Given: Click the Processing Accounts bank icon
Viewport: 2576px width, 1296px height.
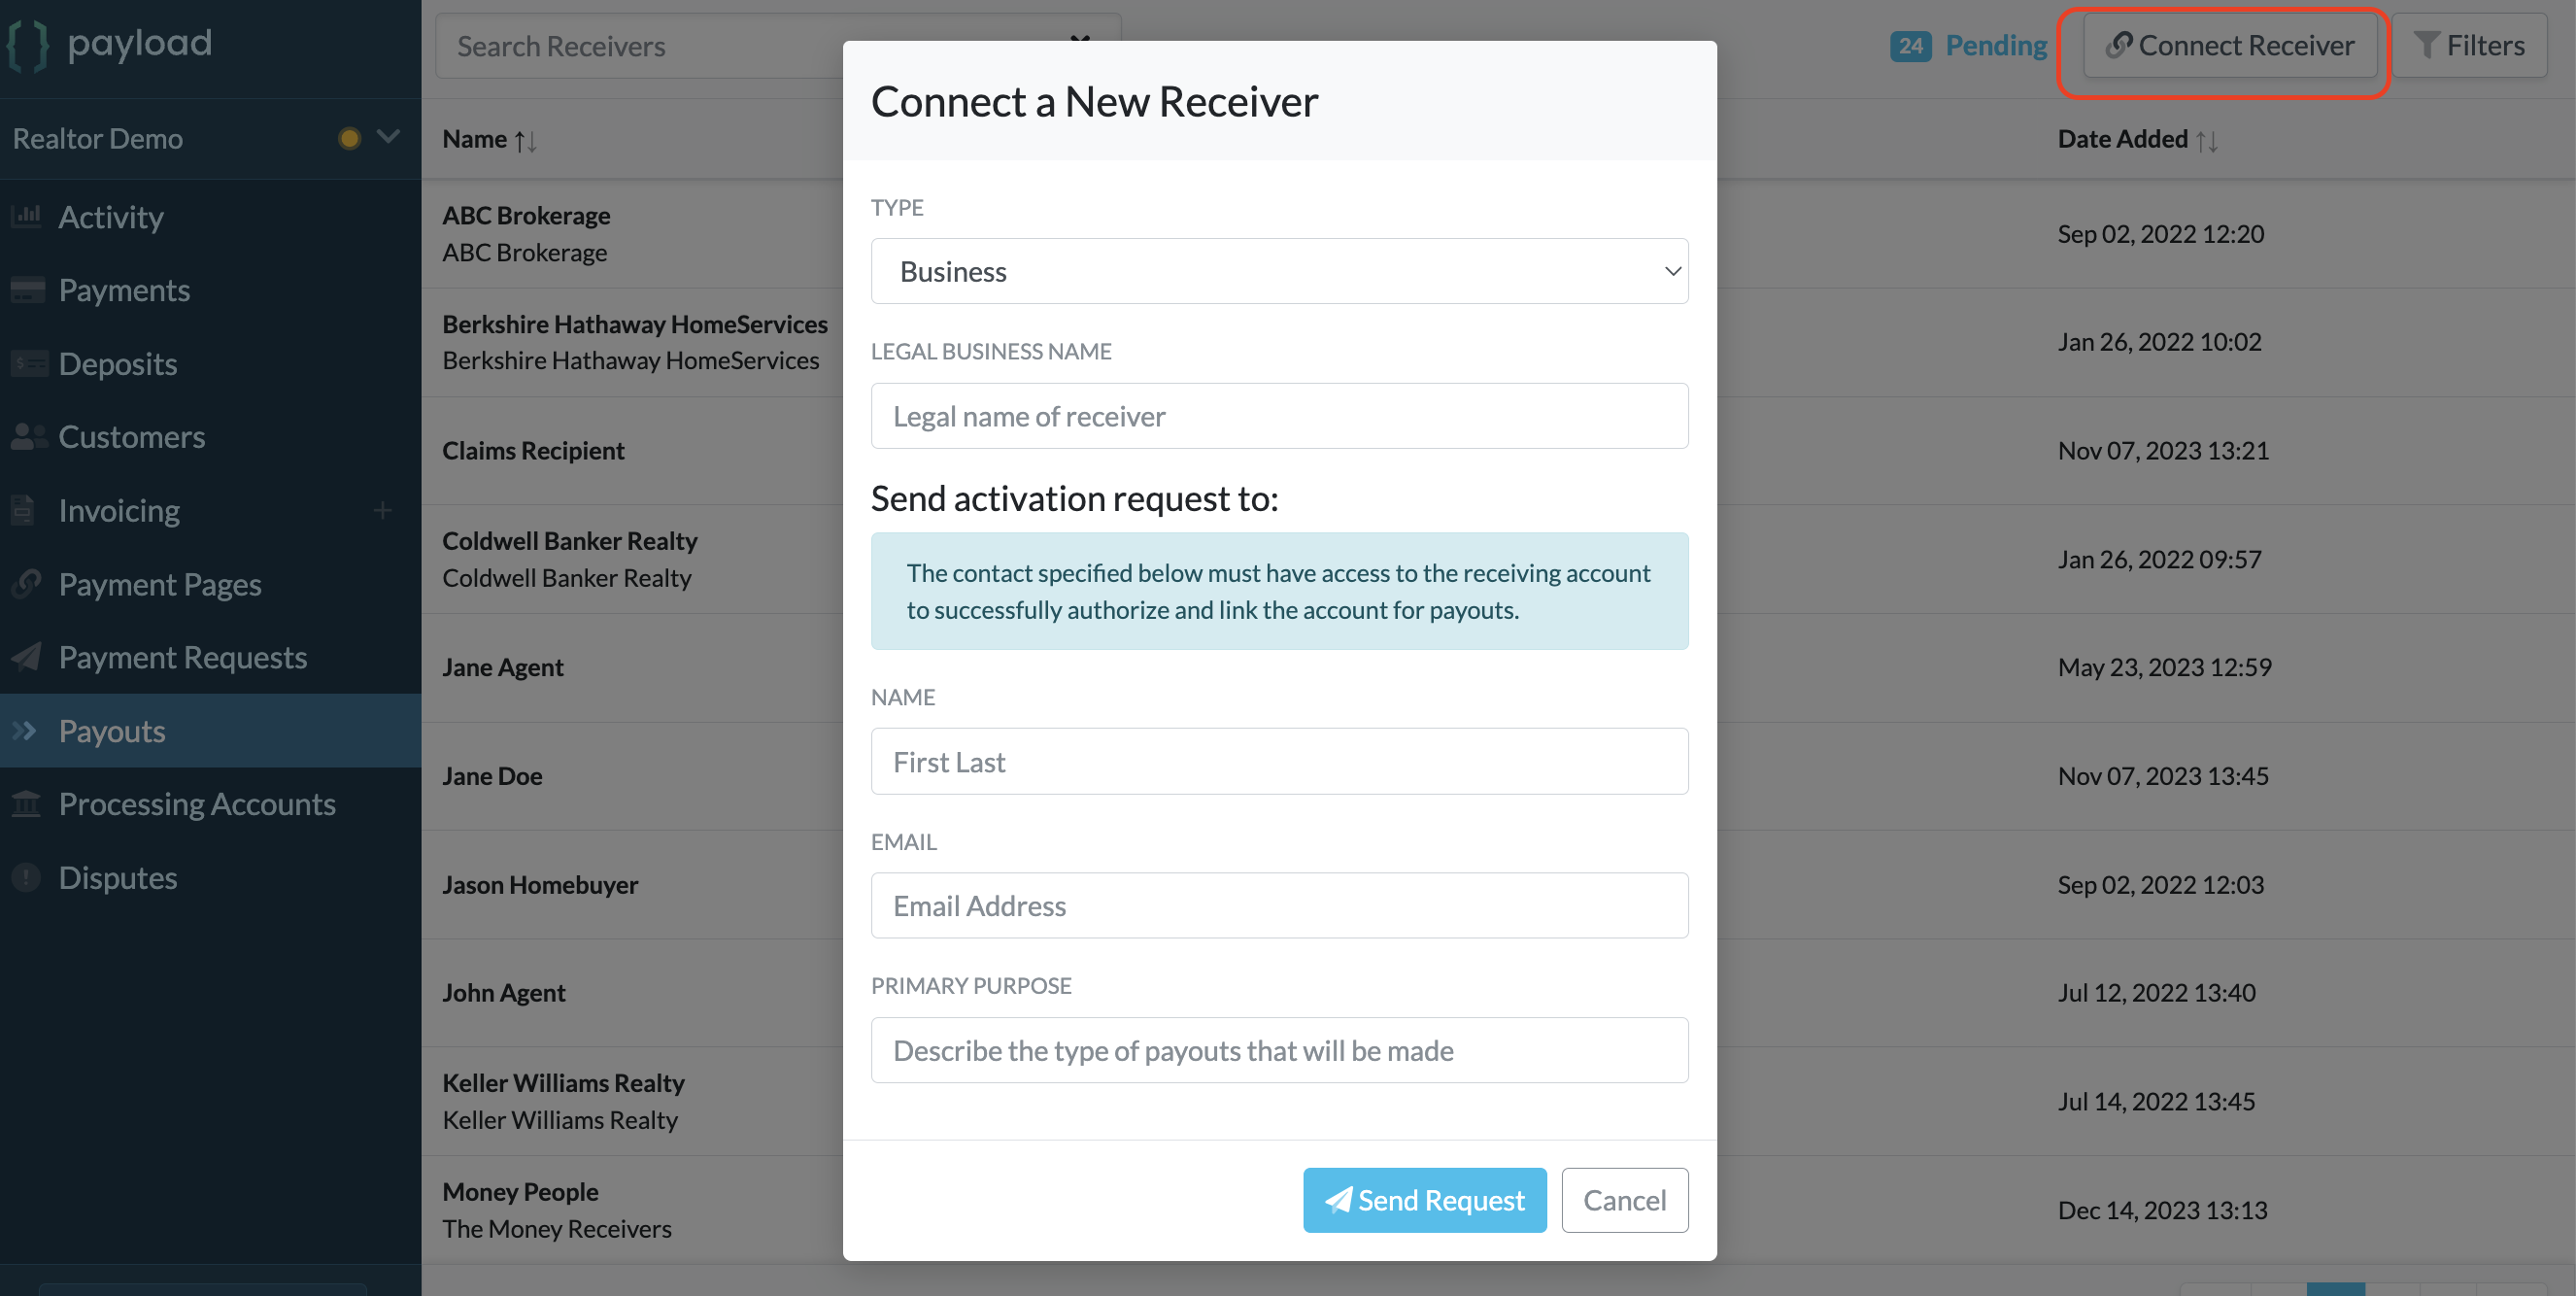Looking at the screenshot, I should pyautogui.click(x=27, y=804).
